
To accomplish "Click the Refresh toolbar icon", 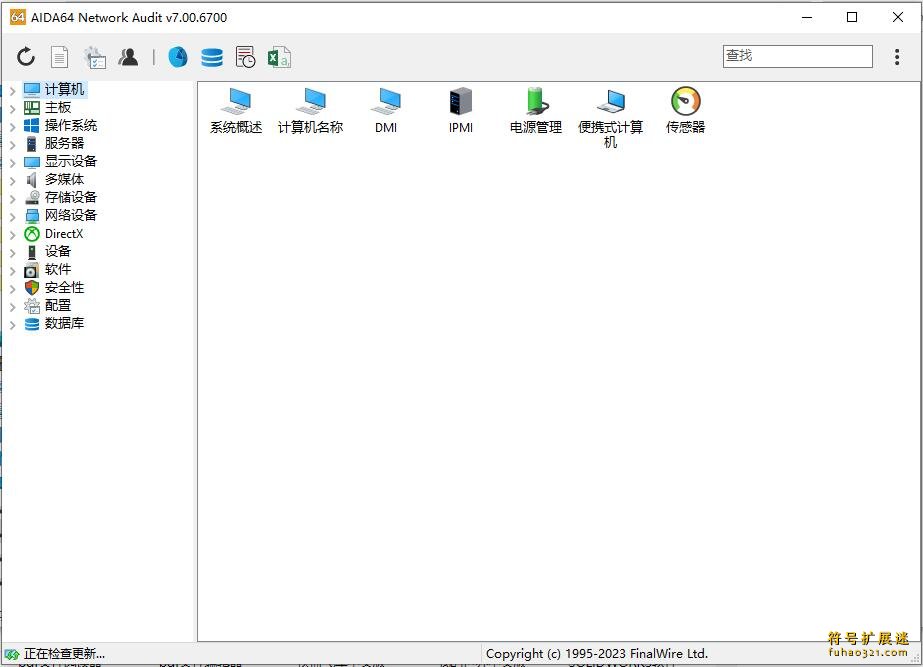I will click(25, 57).
